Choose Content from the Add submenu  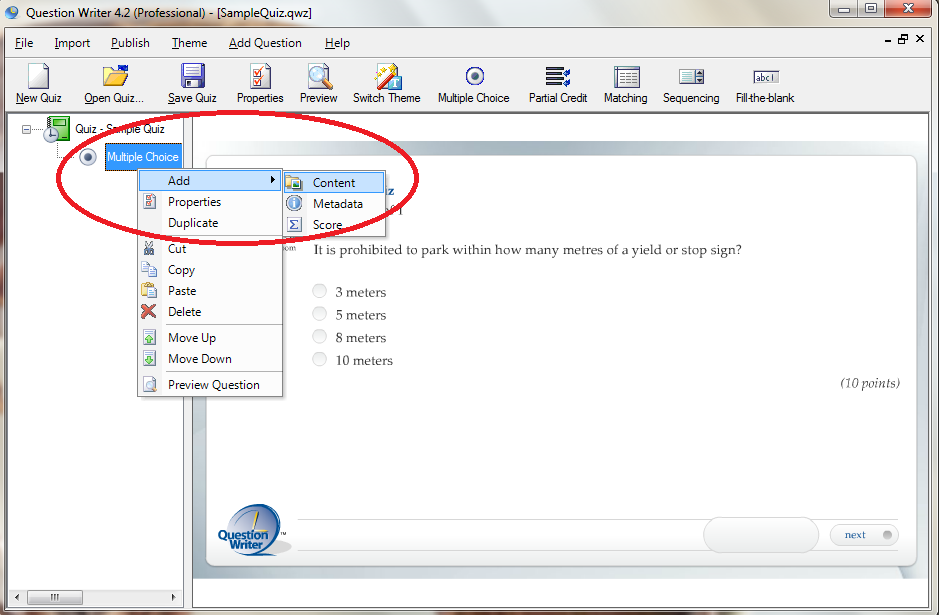[334, 183]
